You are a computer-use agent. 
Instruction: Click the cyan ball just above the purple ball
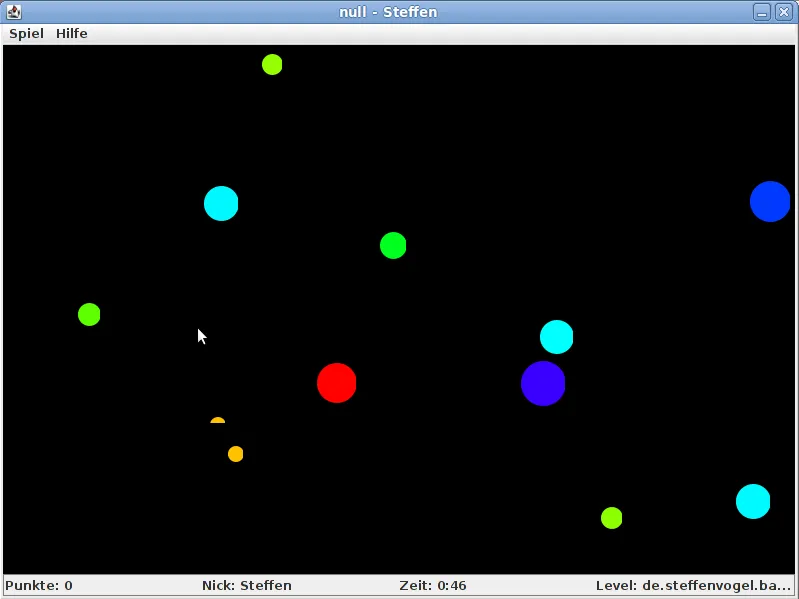[x=556, y=337]
